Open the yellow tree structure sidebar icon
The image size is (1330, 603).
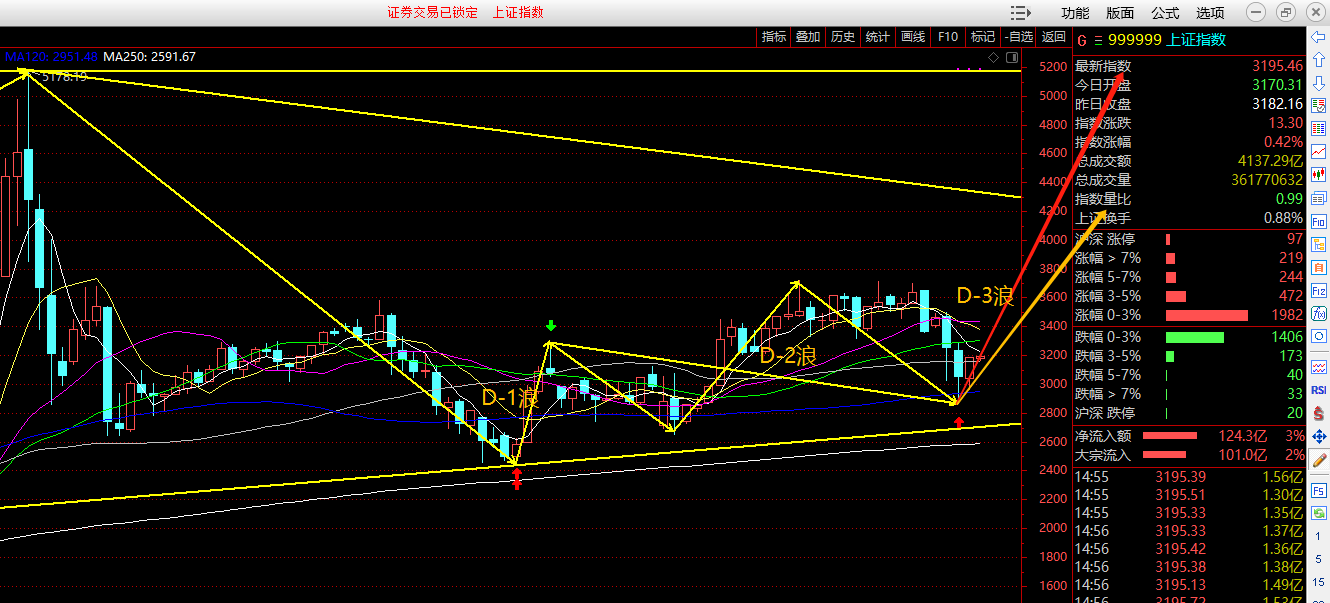tap(1319, 245)
